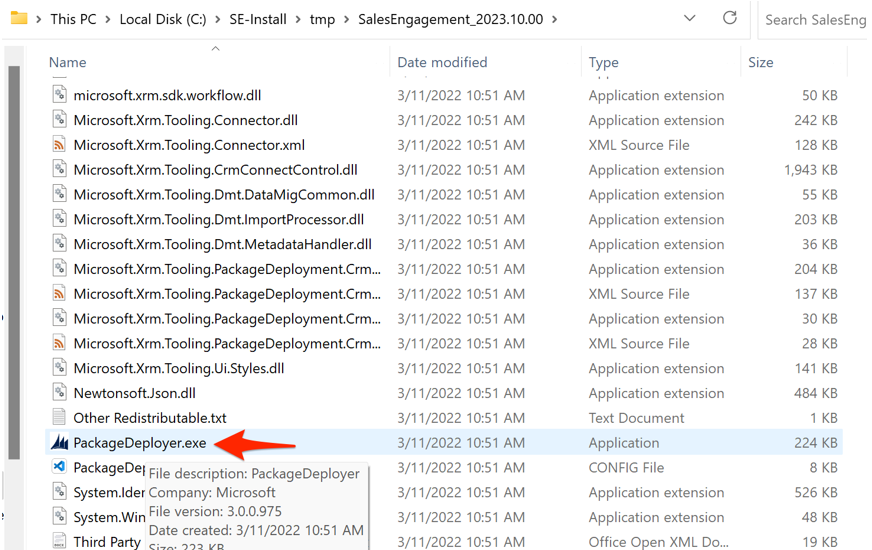The width and height of the screenshot is (872, 550).
Task: Sort by Size column header
Action: coord(760,62)
